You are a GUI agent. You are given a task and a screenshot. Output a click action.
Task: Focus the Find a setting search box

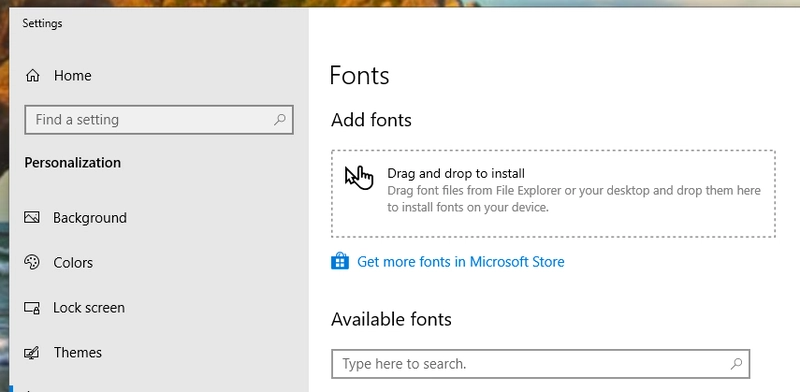click(x=159, y=120)
